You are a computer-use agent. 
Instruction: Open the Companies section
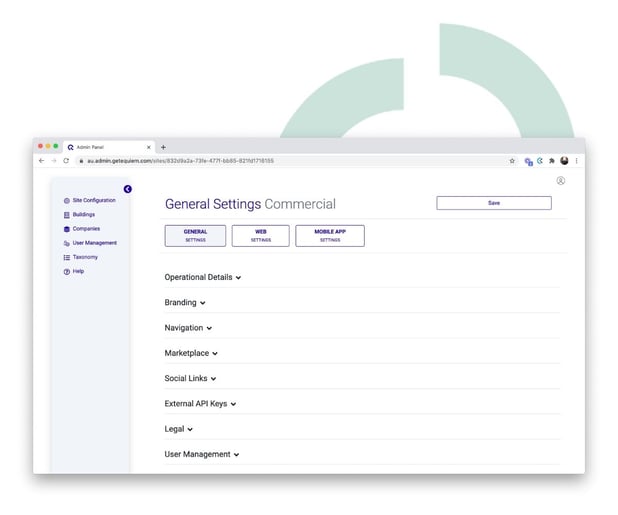[x=86, y=228]
